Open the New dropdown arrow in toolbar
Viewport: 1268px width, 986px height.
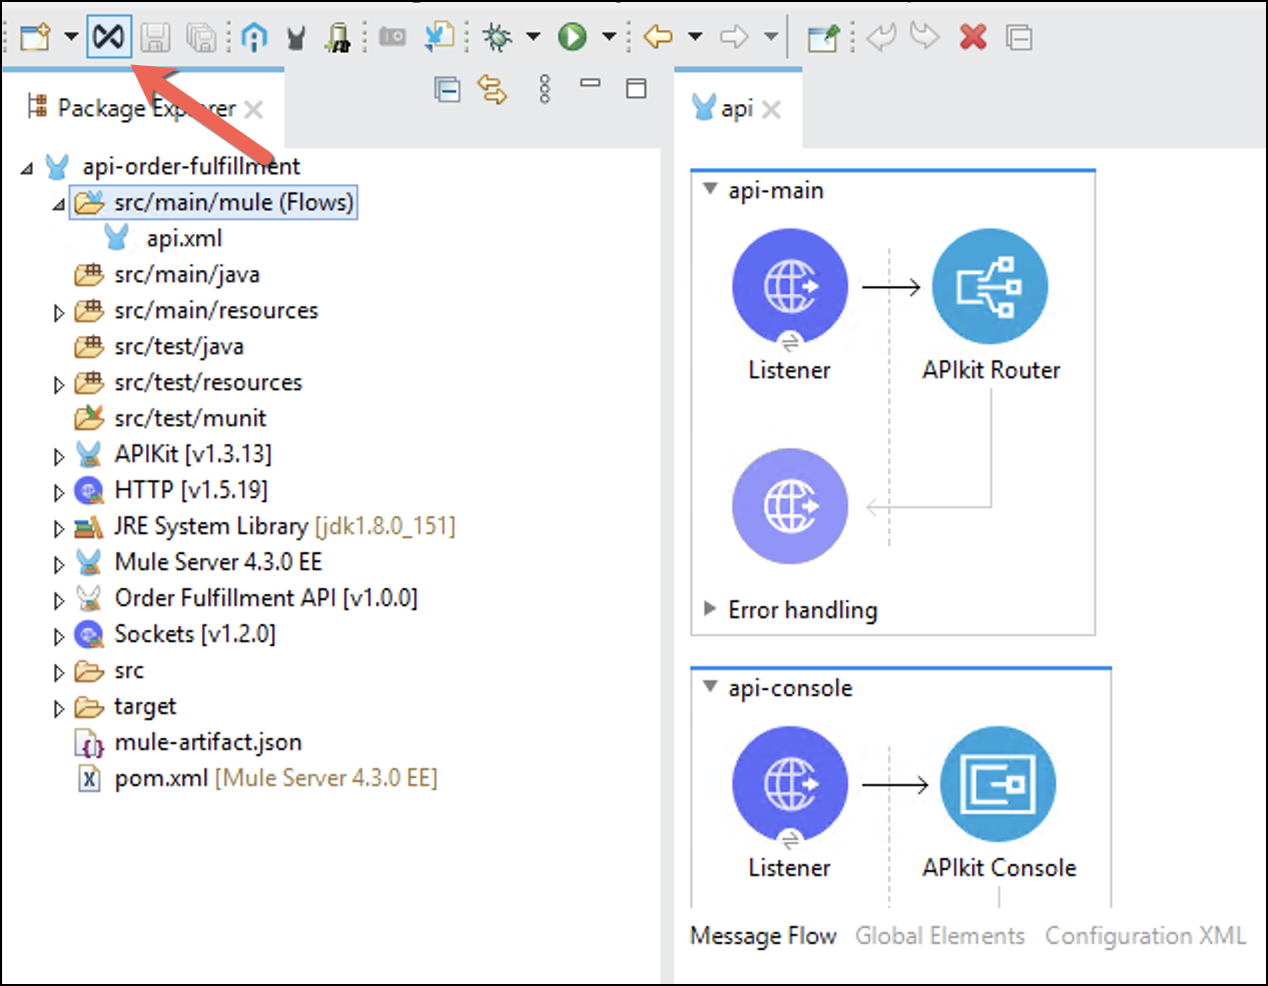(x=71, y=38)
